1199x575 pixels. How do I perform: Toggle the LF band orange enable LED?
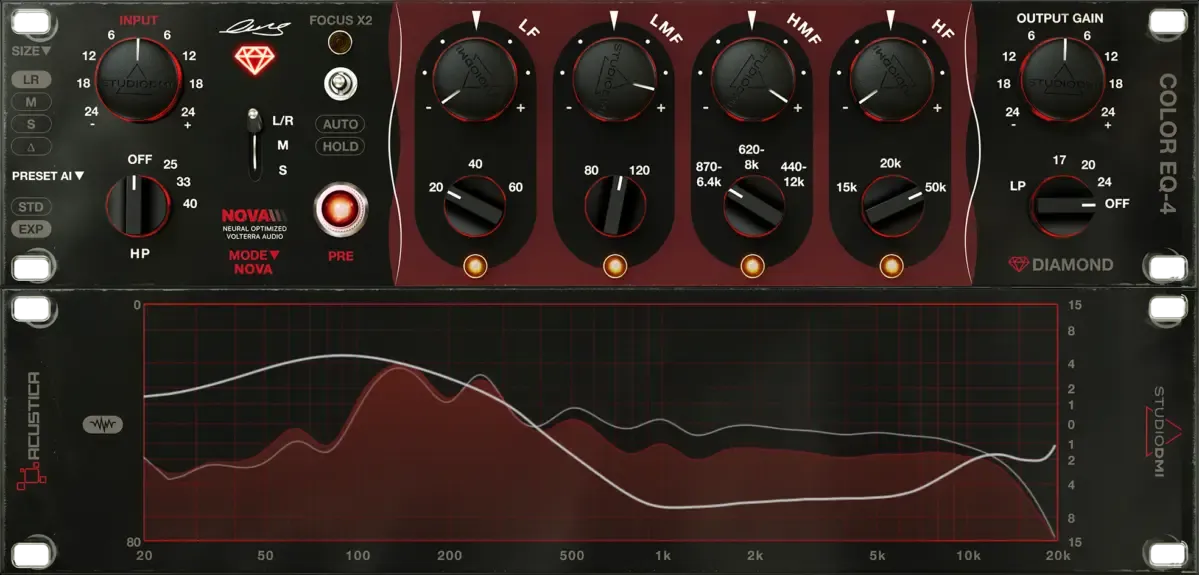click(x=476, y=266)
